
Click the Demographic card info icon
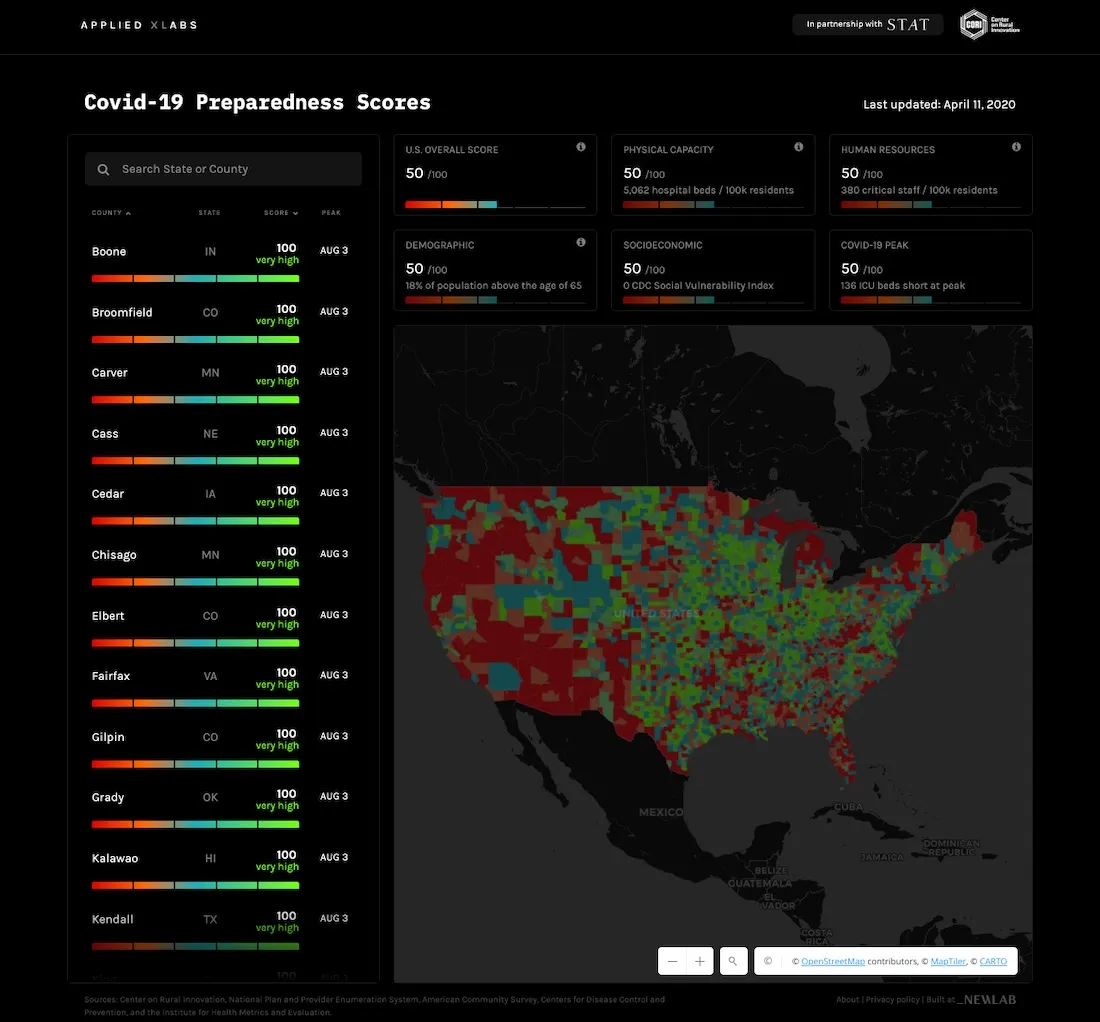581,241
